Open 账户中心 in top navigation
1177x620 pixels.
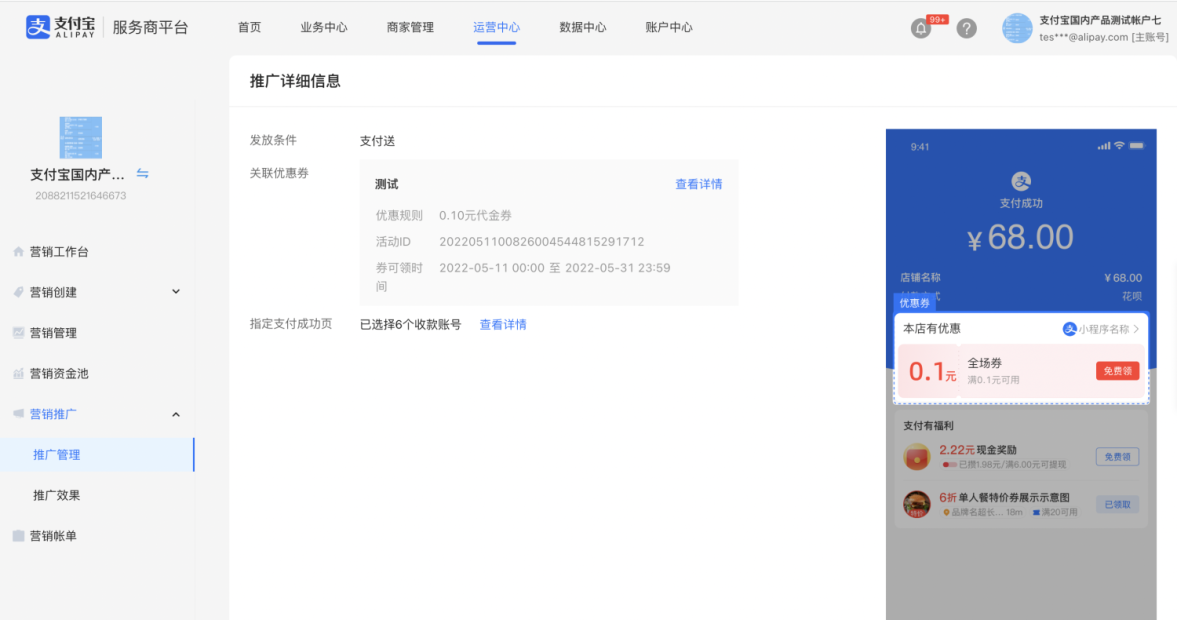coord(669,27)
